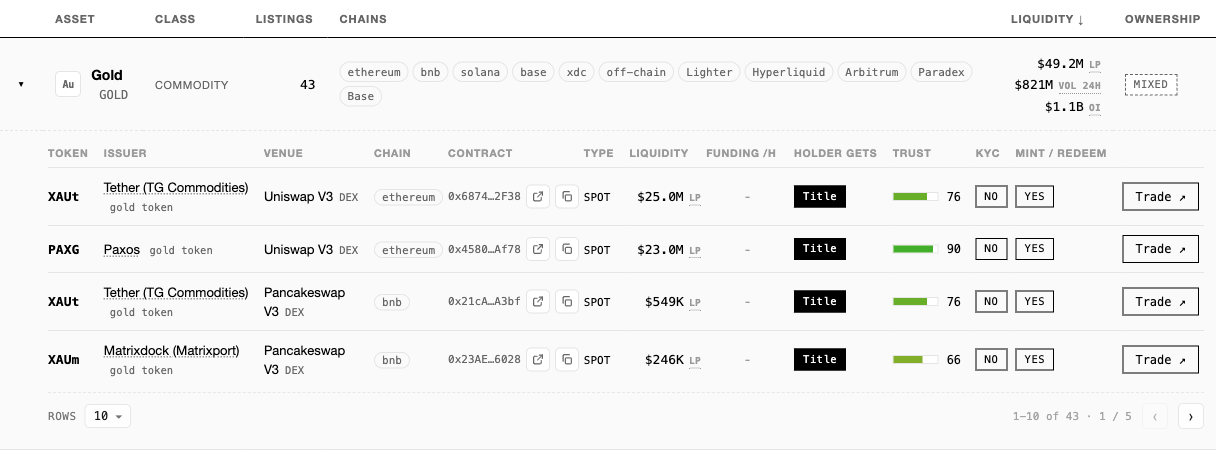Trade XAUt on Uniswap V3
The height and width of the screenshot is (450, 1216).
pos(1160,197)
